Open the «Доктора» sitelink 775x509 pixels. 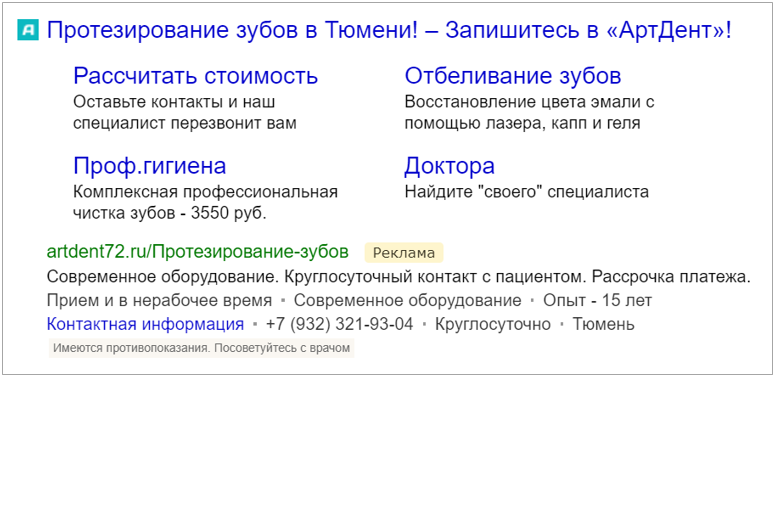click(449, 166)
